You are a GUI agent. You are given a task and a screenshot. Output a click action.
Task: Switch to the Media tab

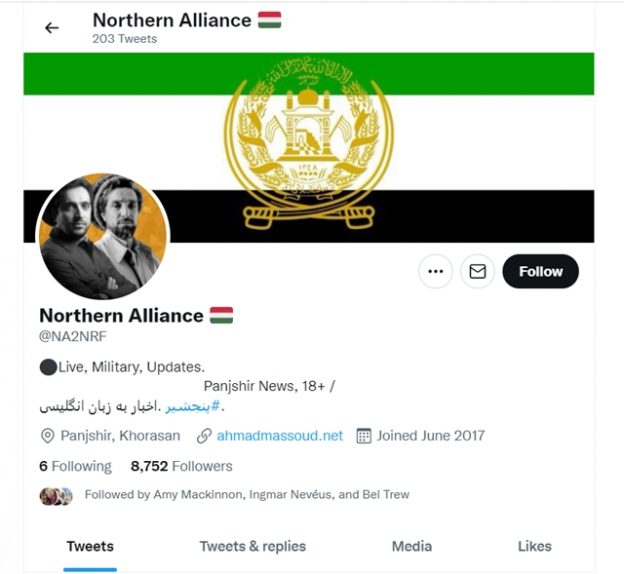click(x=412, y=546)
